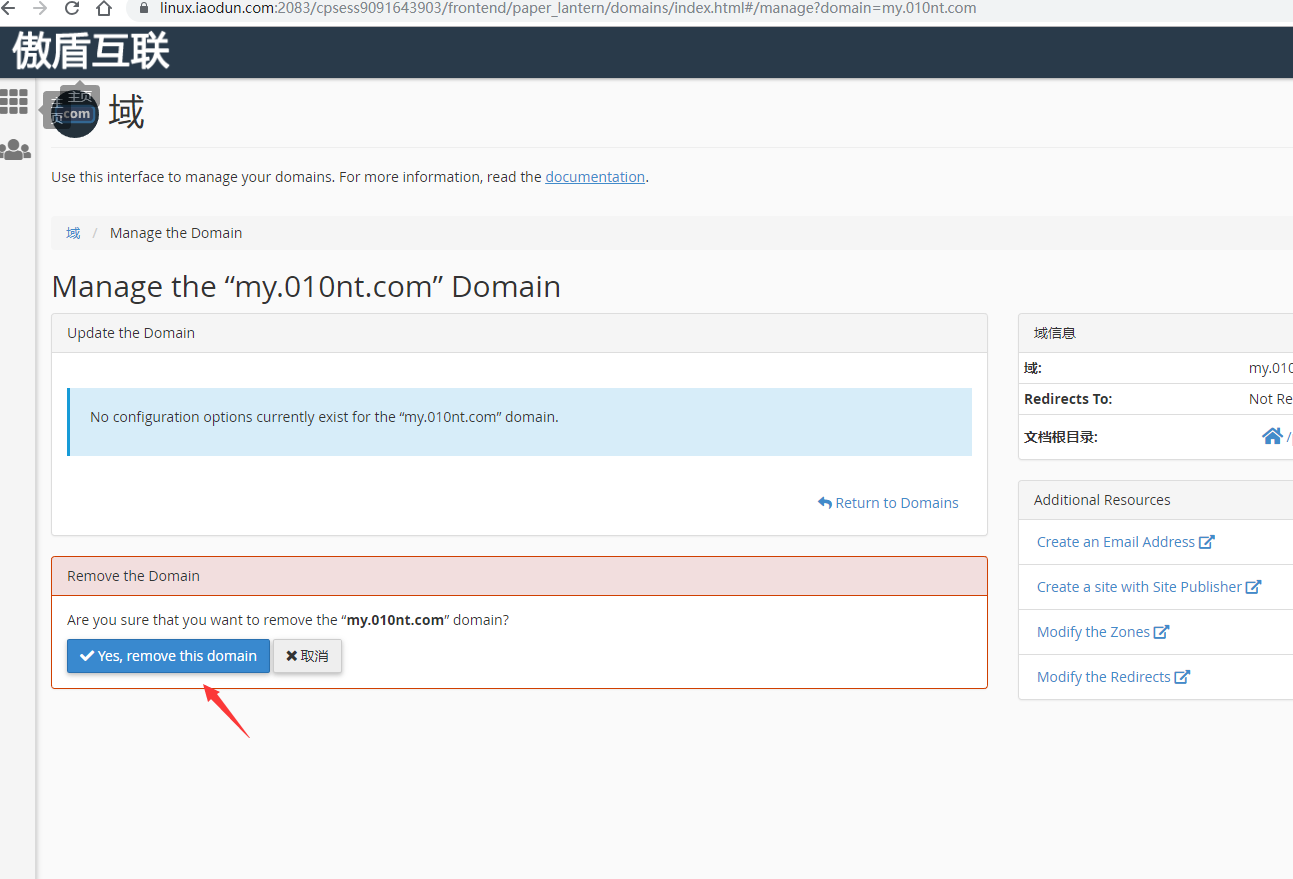Open the Modify the Zones link

[x=1093, y=632]
